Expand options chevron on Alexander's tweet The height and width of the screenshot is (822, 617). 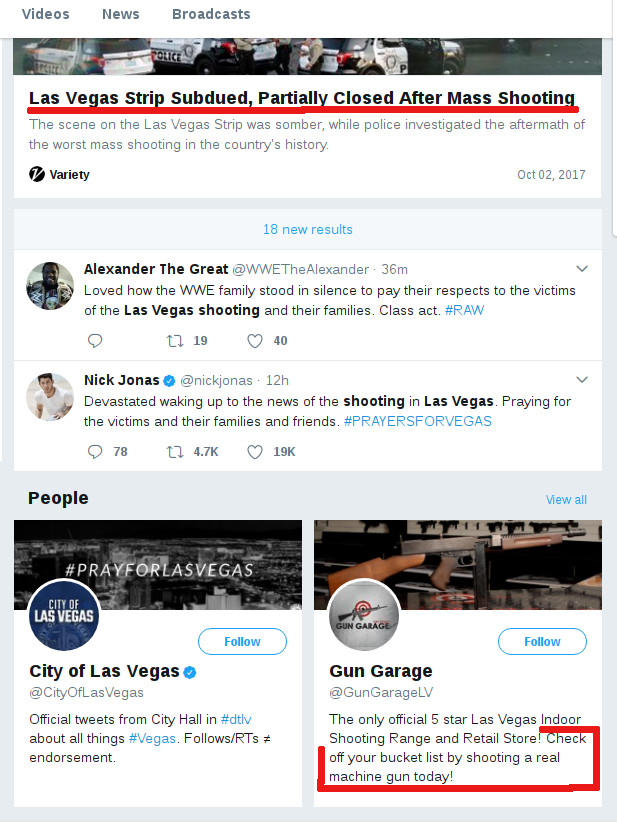[x=582, y=269]
